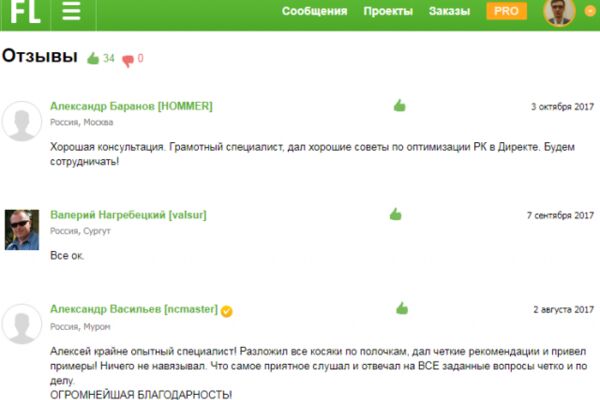Image resolution: width=600 pixels, height=400 pixels.
Task: Click location text Россия, Москва
Action: click(x=82, y=122)
